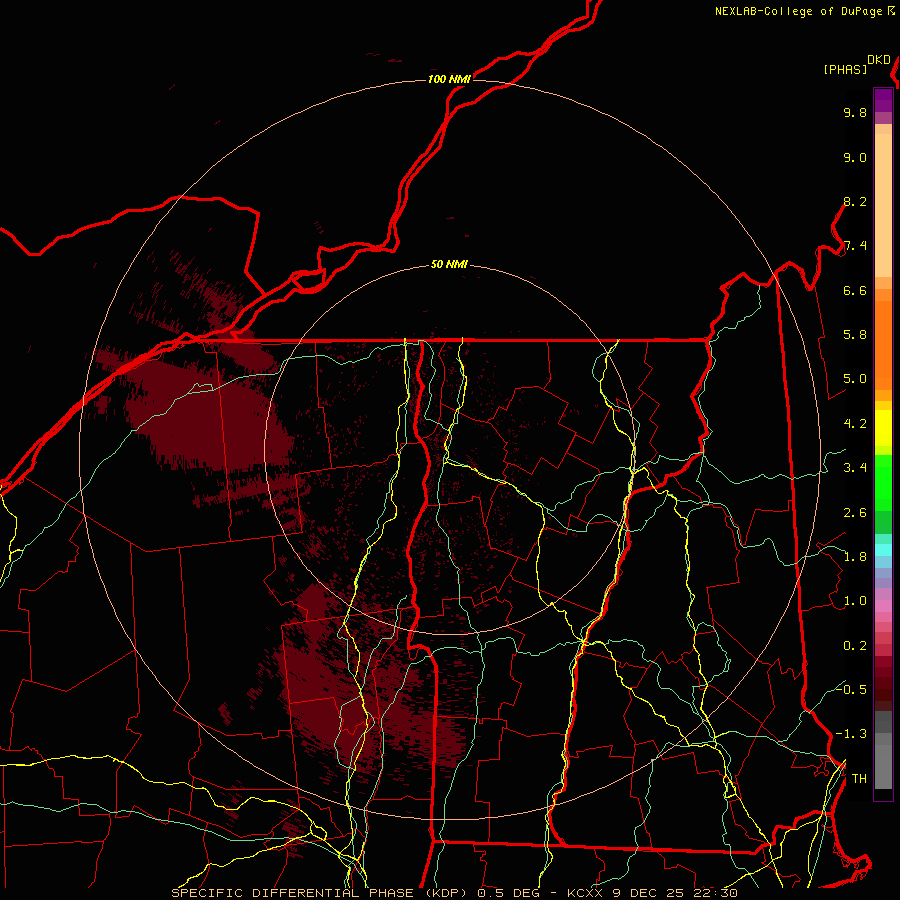The height and width of the screenshot is (900, 900).
Task: Click the [PHAS] units label
Action: pos(845,70)
